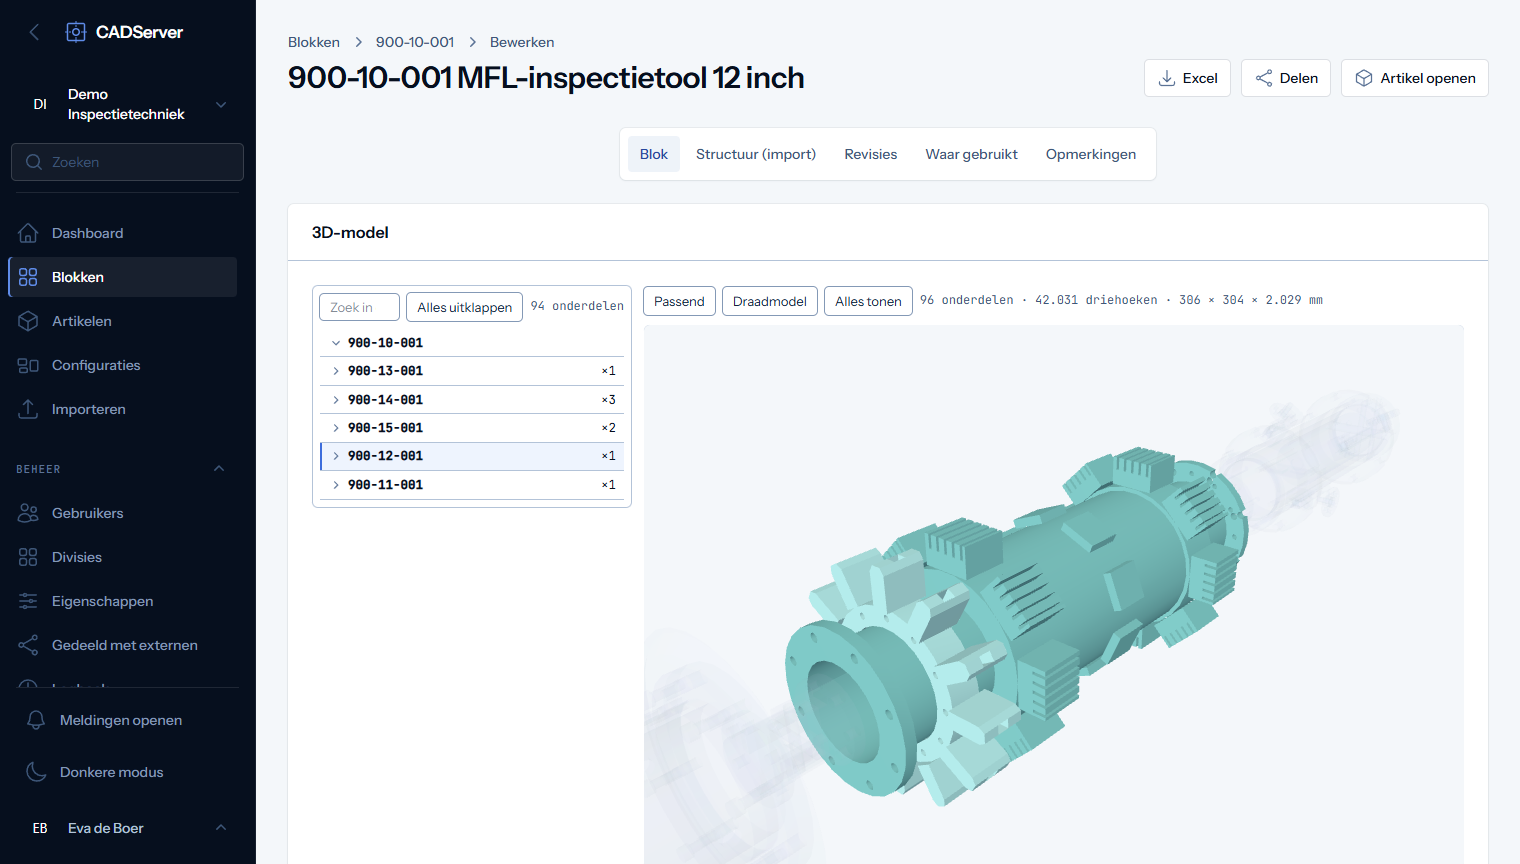Click the Alles tonen button
1520x864 pixels.
pos(868,301)
